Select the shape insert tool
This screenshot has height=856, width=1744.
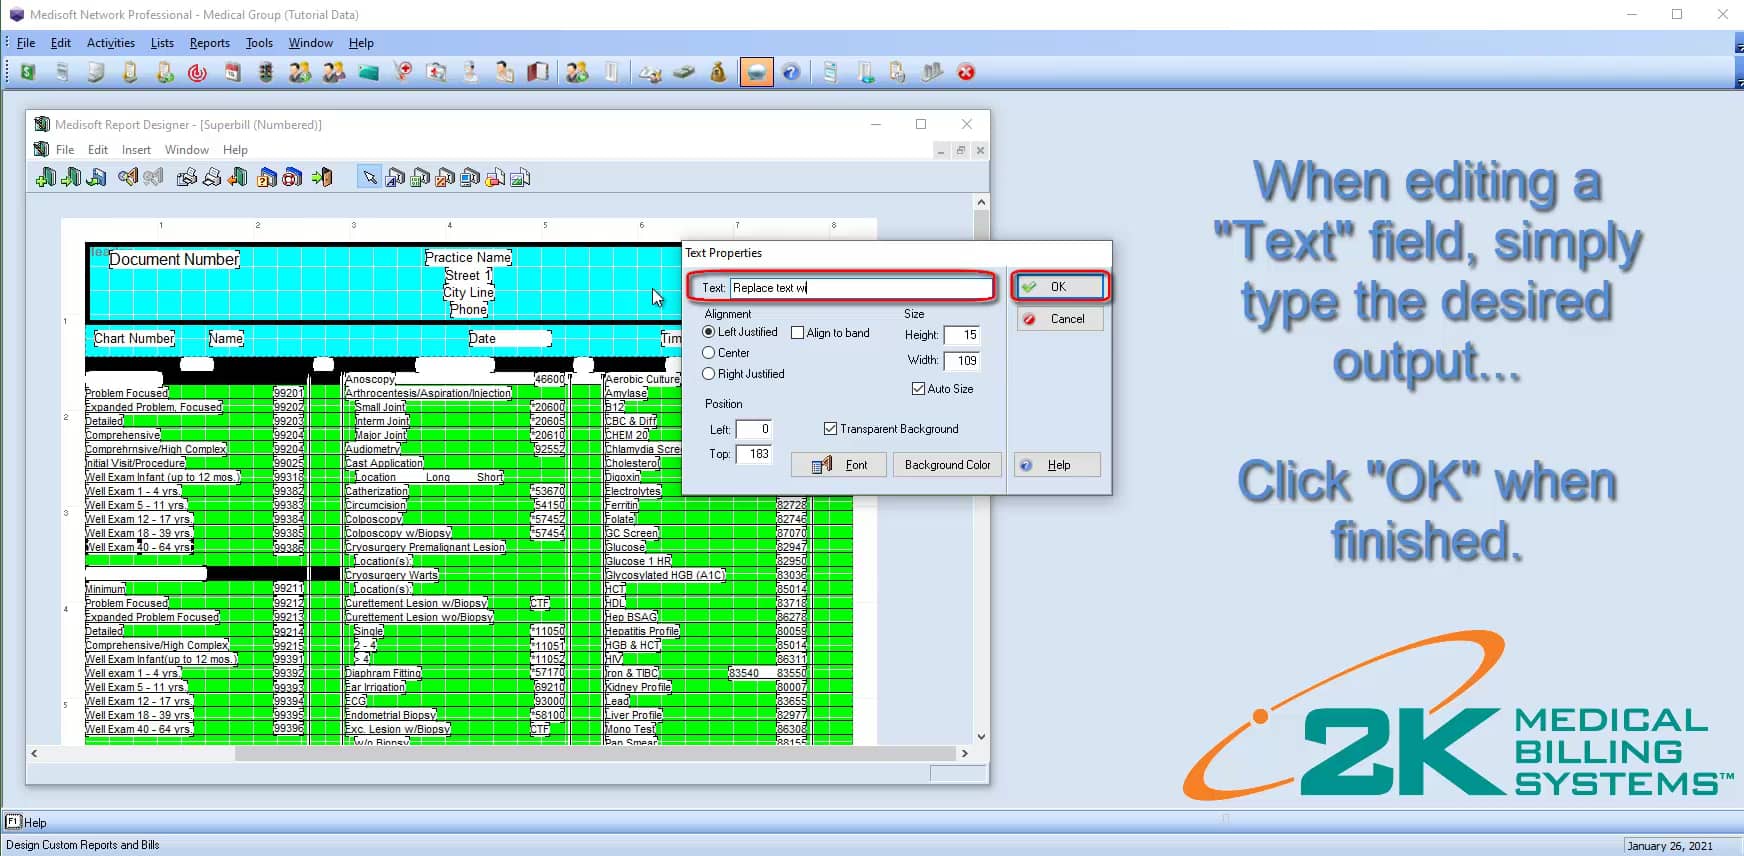(495, 178)
